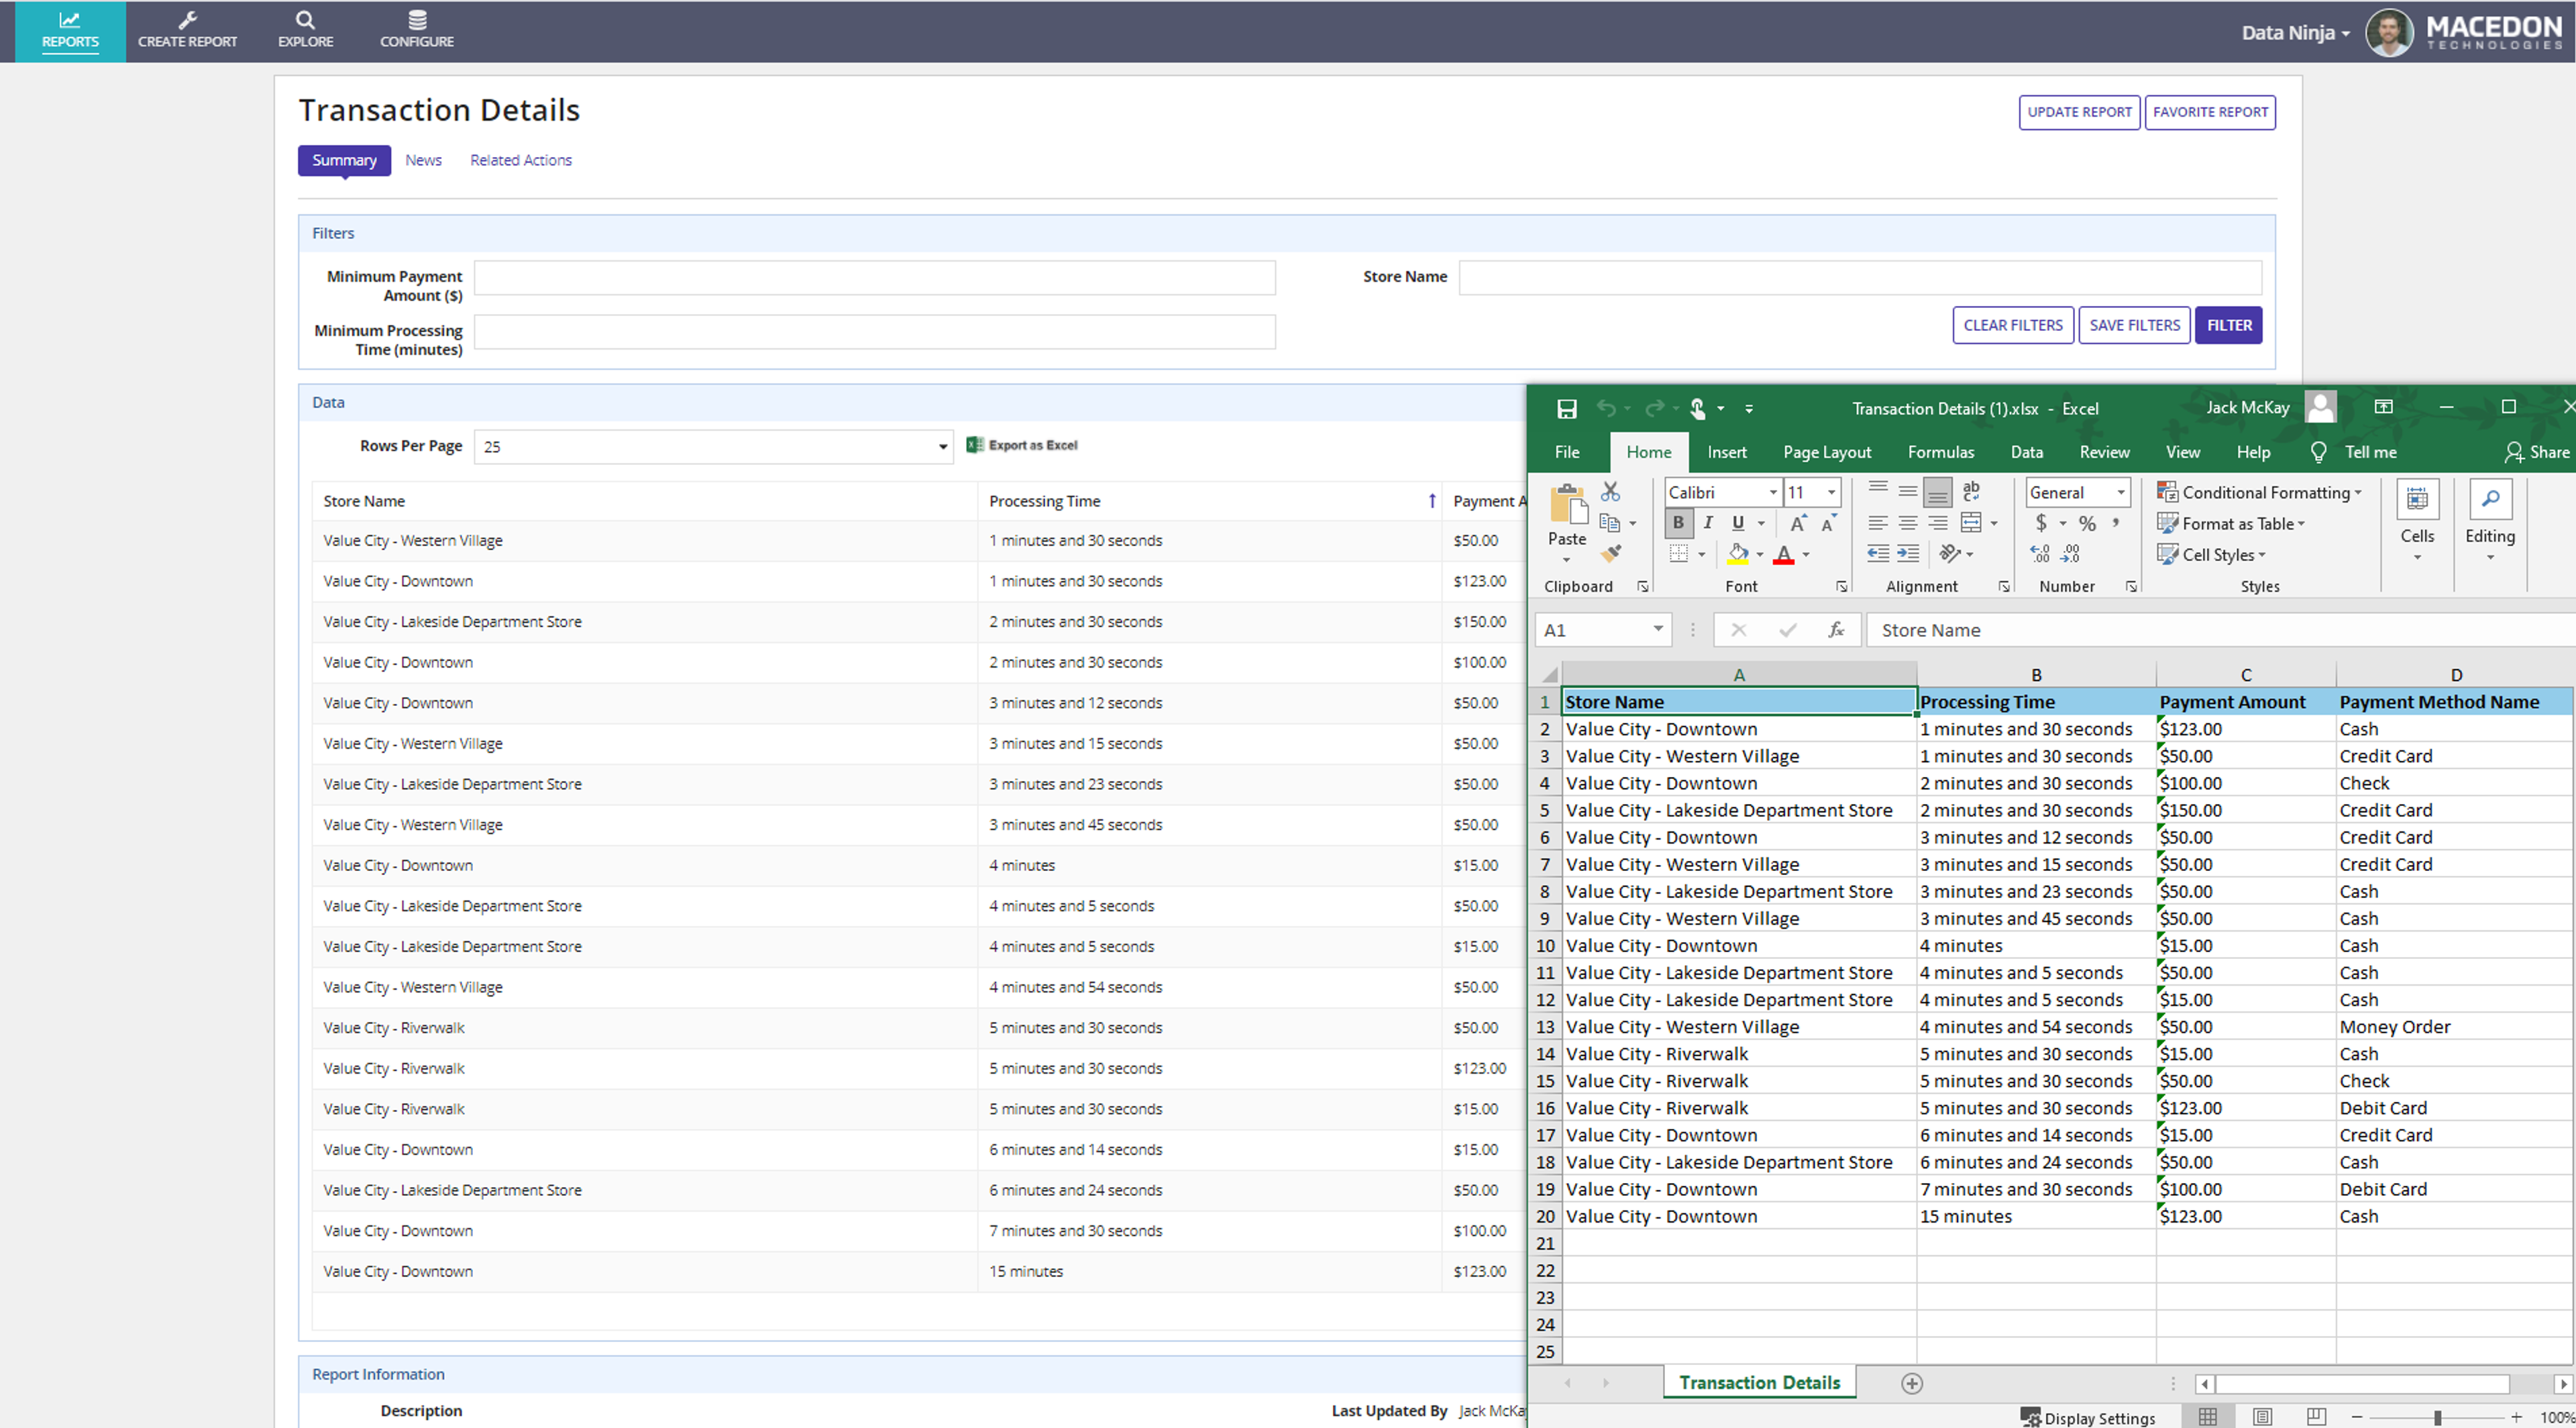Switch to the Formulas ribbon tab
This screenshot has height=1428, width=2576.
pos(1941,452)
